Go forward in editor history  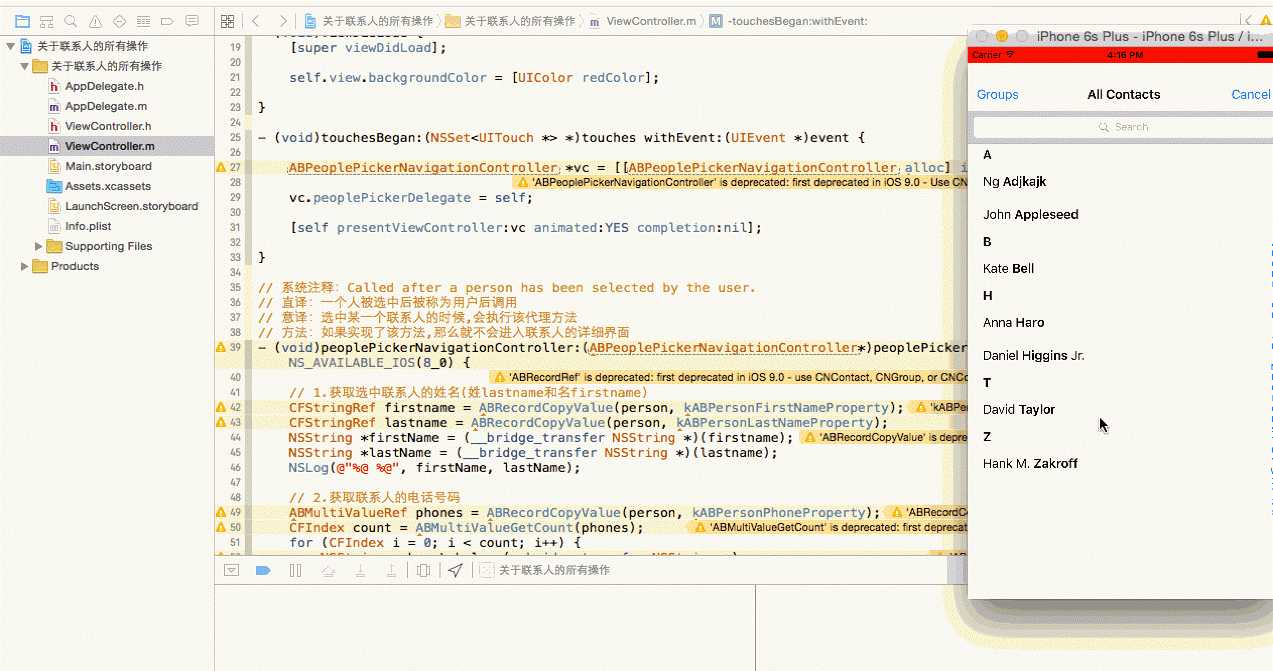(x=283, y=21)
